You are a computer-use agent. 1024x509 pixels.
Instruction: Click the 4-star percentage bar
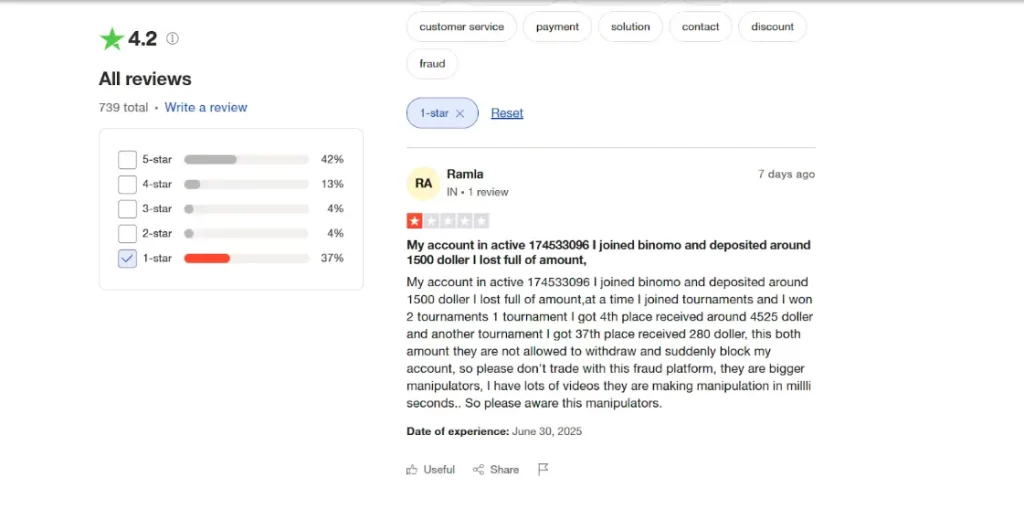coord(246,184)
